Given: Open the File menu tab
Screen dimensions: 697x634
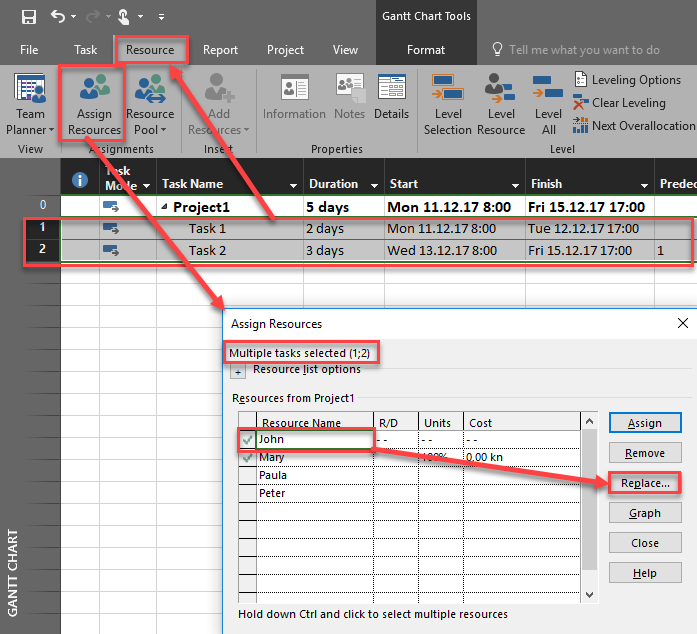Looking at the screenshot, I should point(29,50).
